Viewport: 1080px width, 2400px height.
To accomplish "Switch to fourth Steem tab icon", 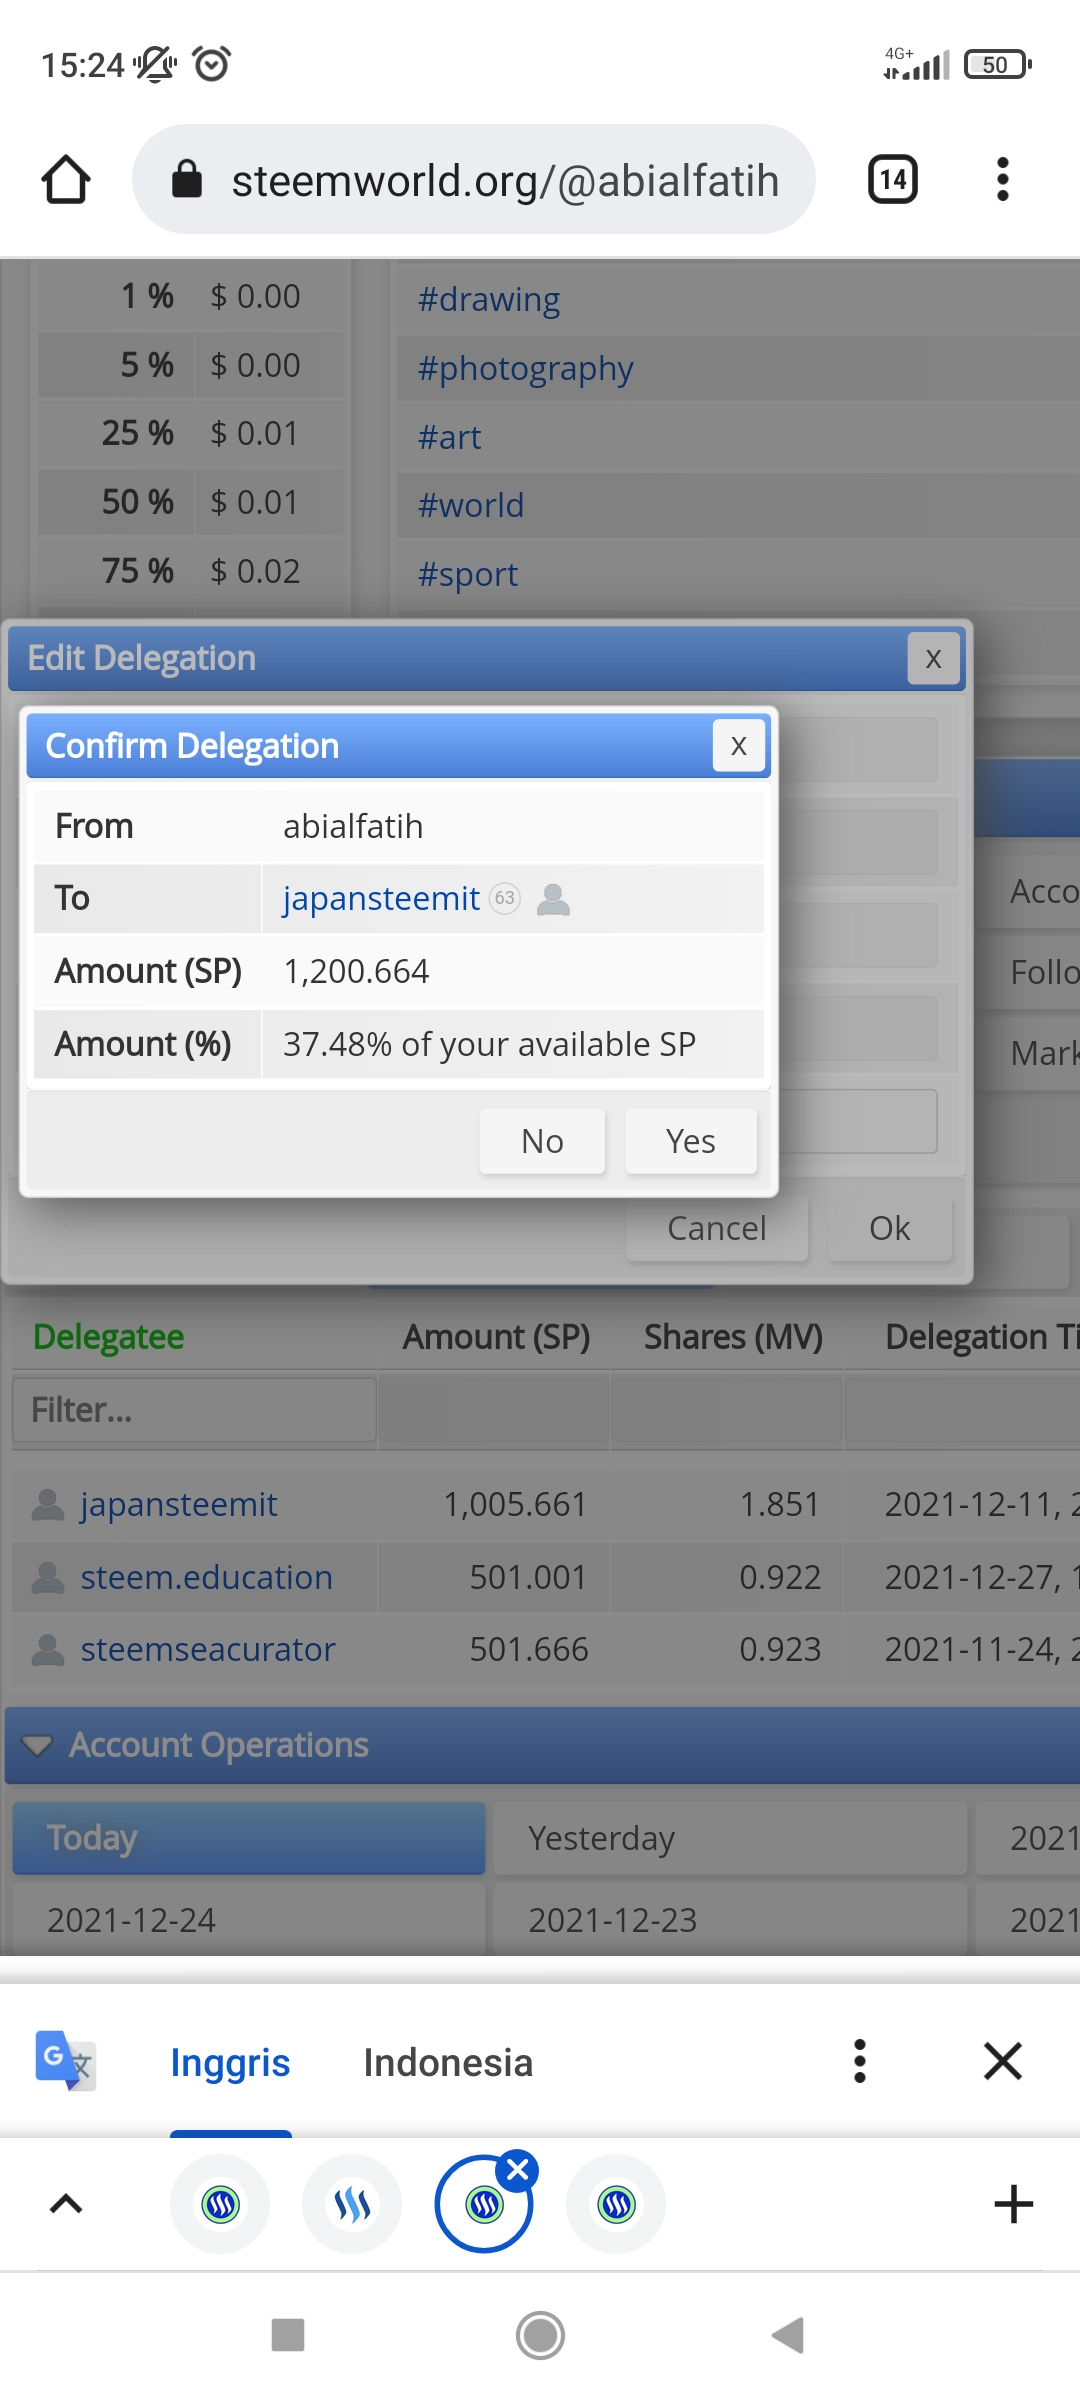I will 616,2204.
